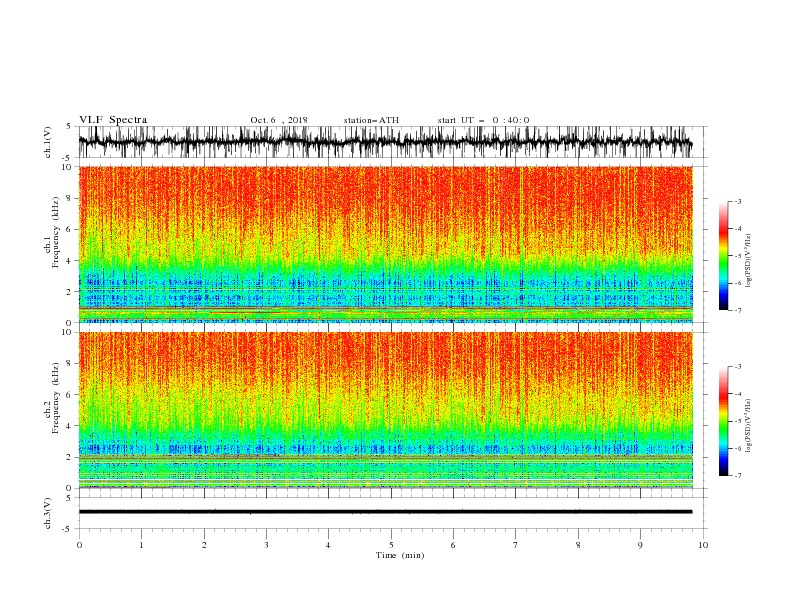Click the -7 label on ch.1 colorbar
The height and width of the screenshot is (612, 792).
pos(738,310)
